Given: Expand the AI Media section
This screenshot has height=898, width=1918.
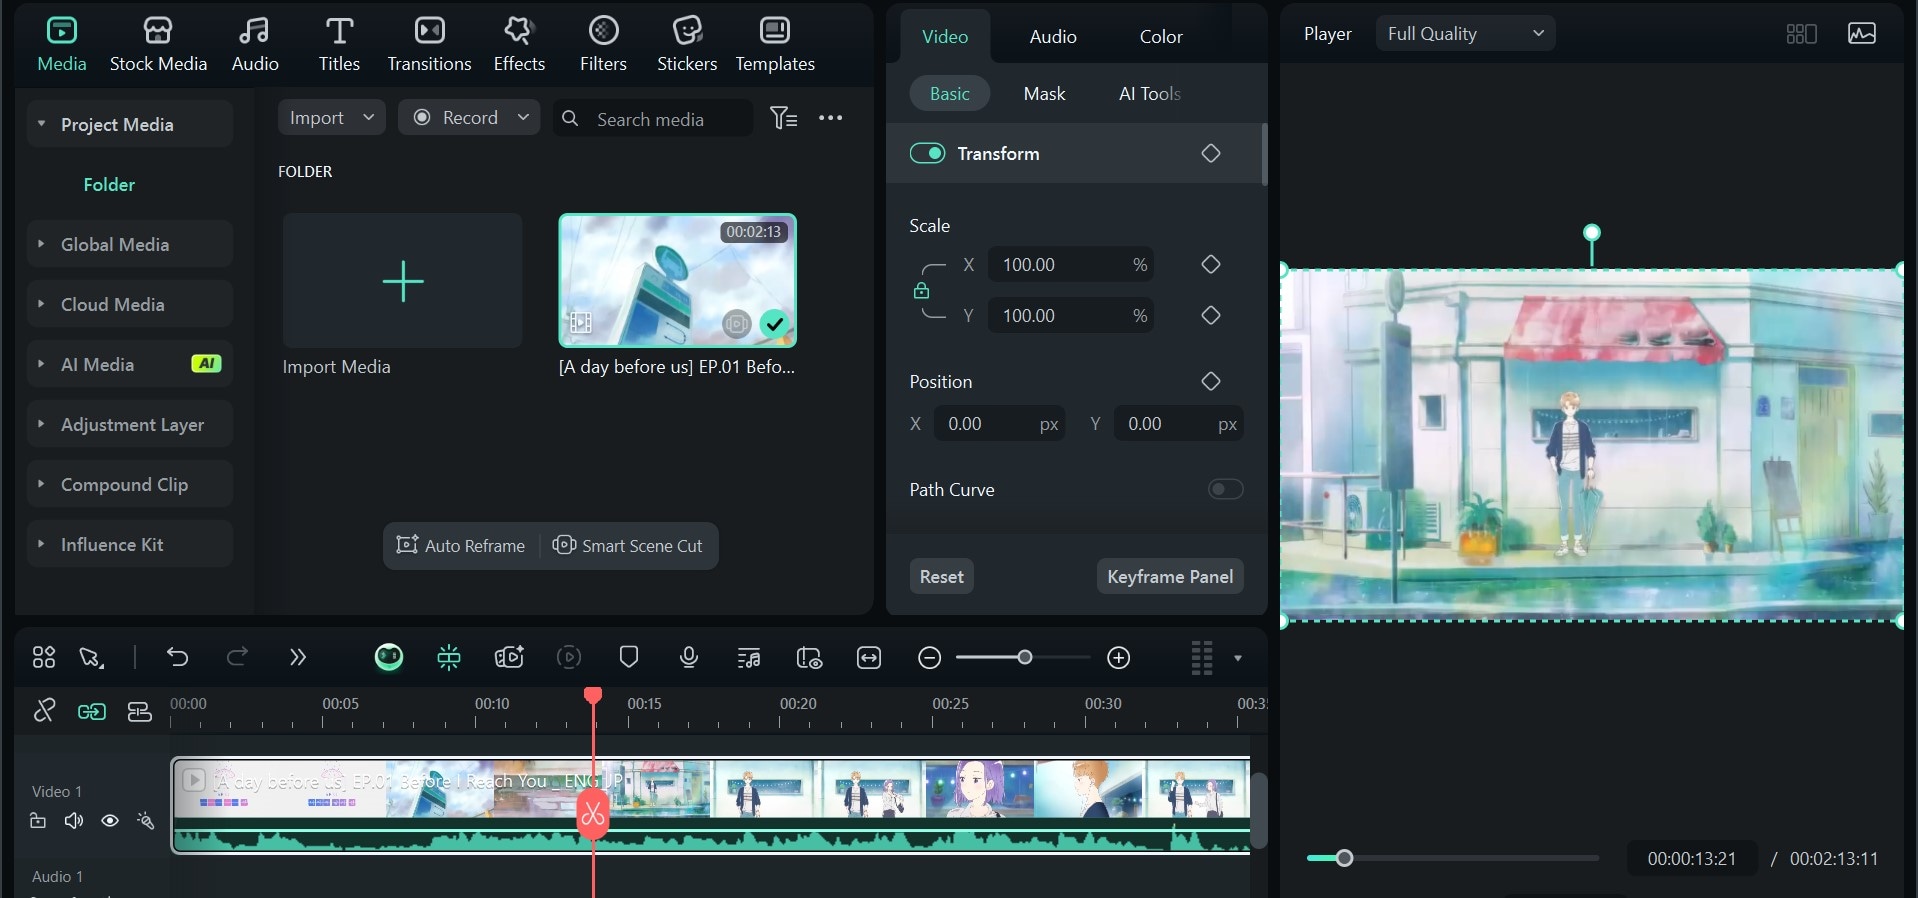Looking at the screenshot, I should pyautogui.click(x=41, y=364).
